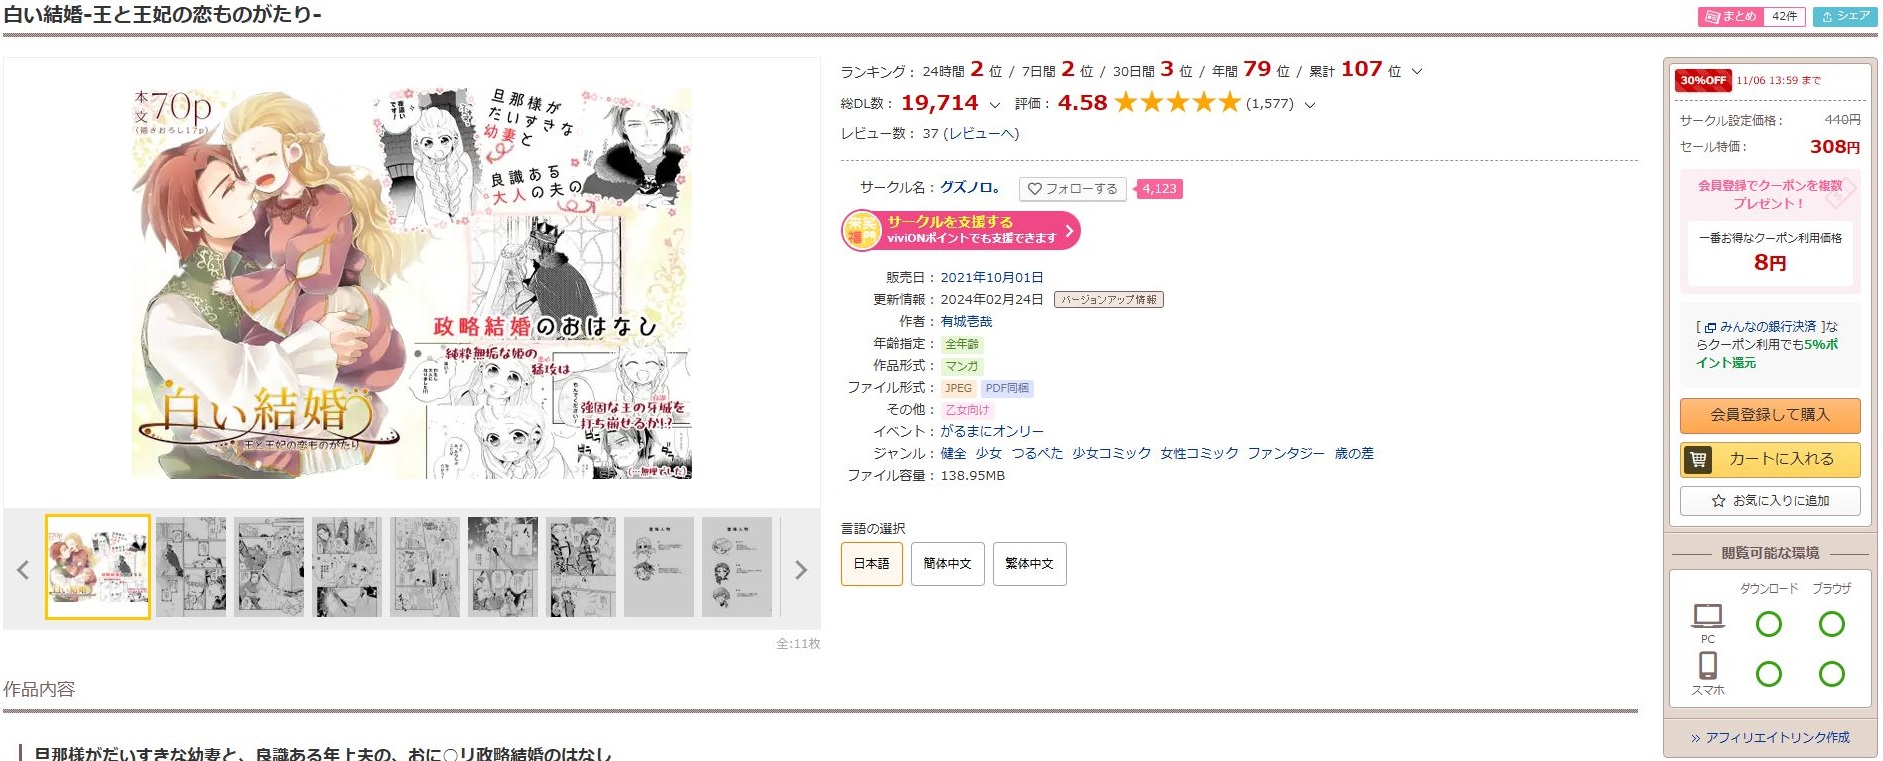Open the ファンタジー genre tag
This screenshot has width=1883, height=761.
click(x=1286, y=453)
